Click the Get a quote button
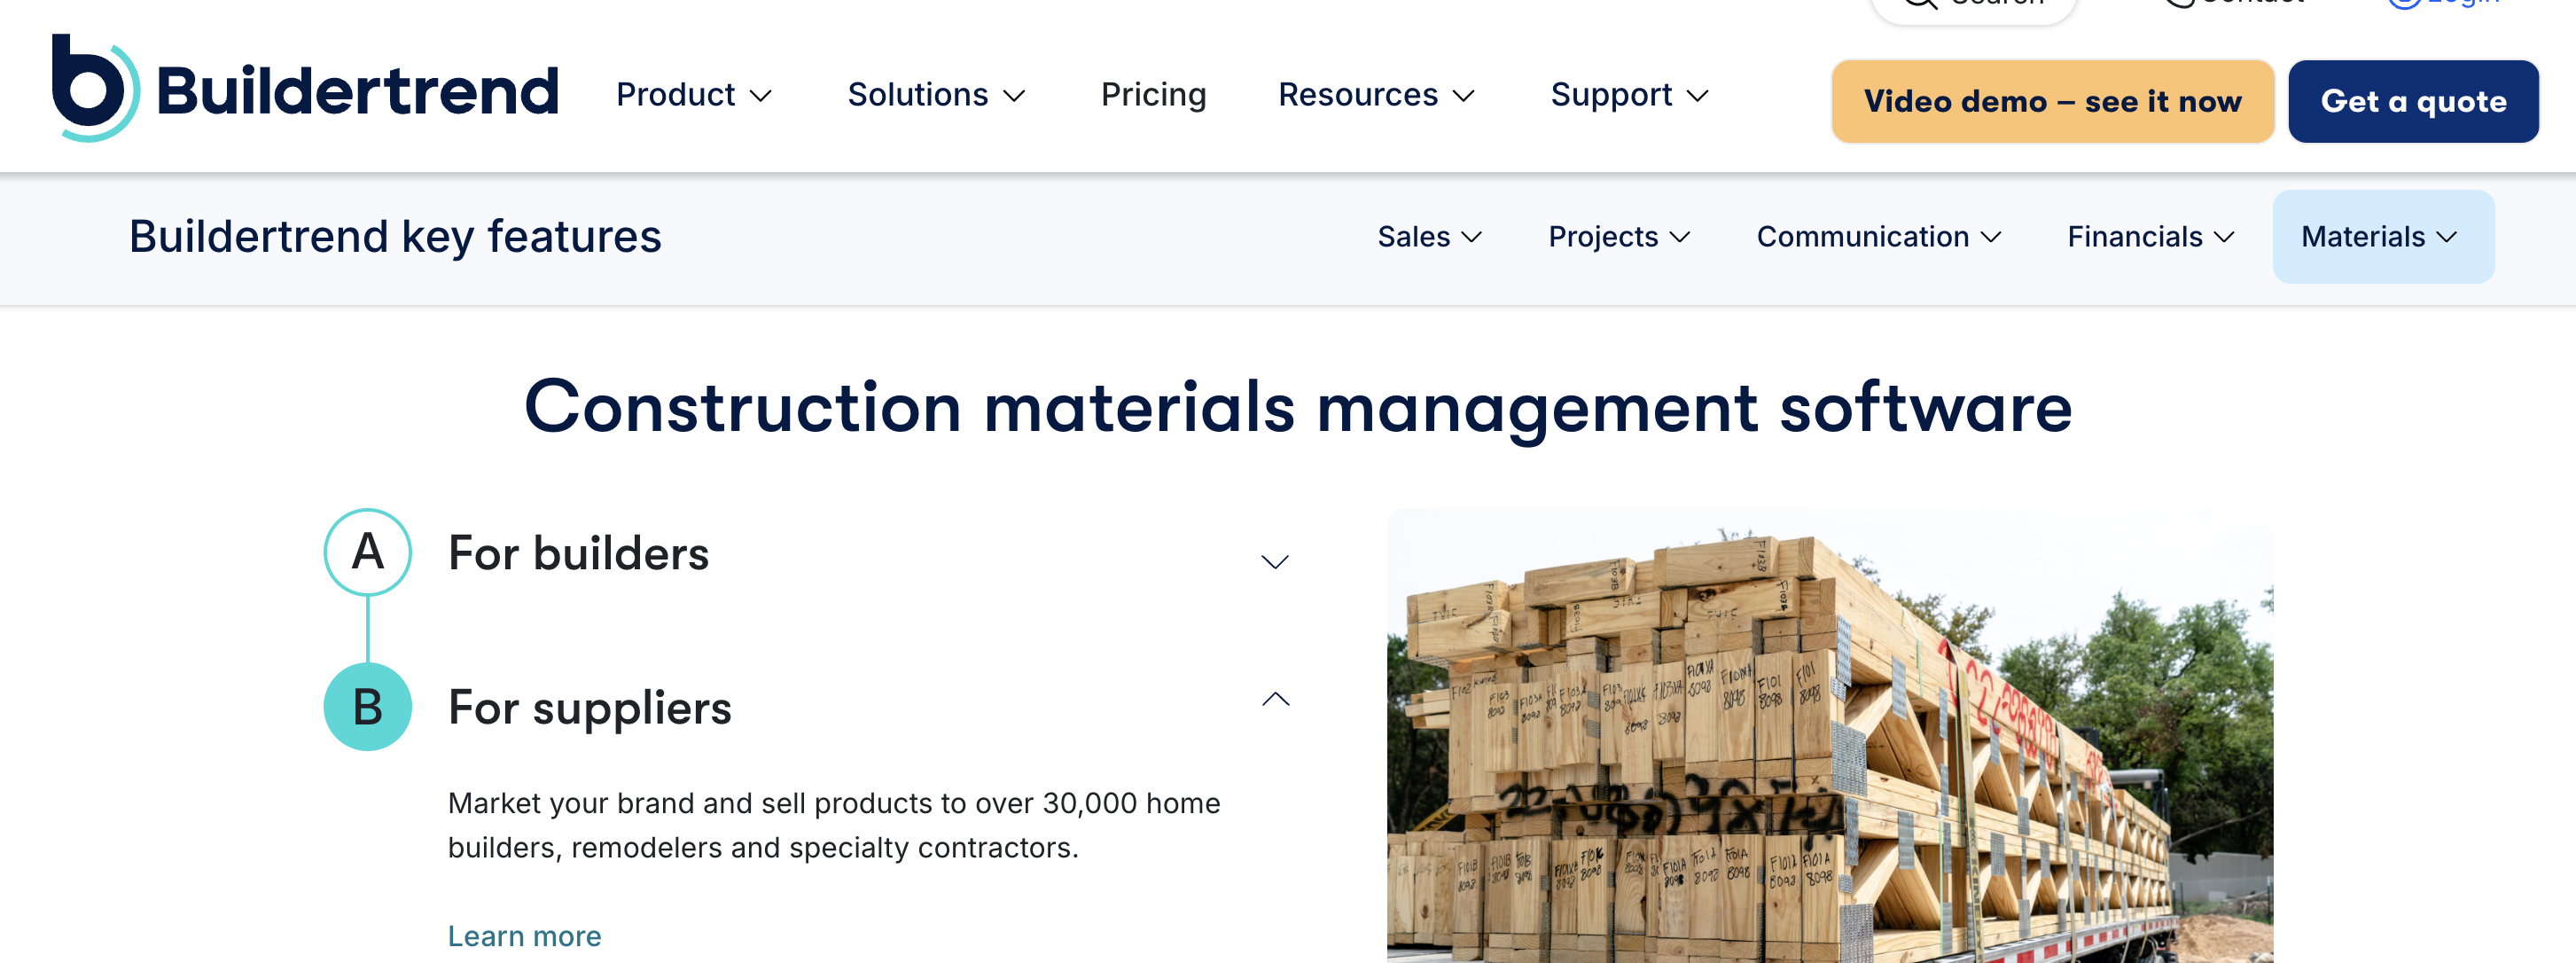 [2412, 102]
